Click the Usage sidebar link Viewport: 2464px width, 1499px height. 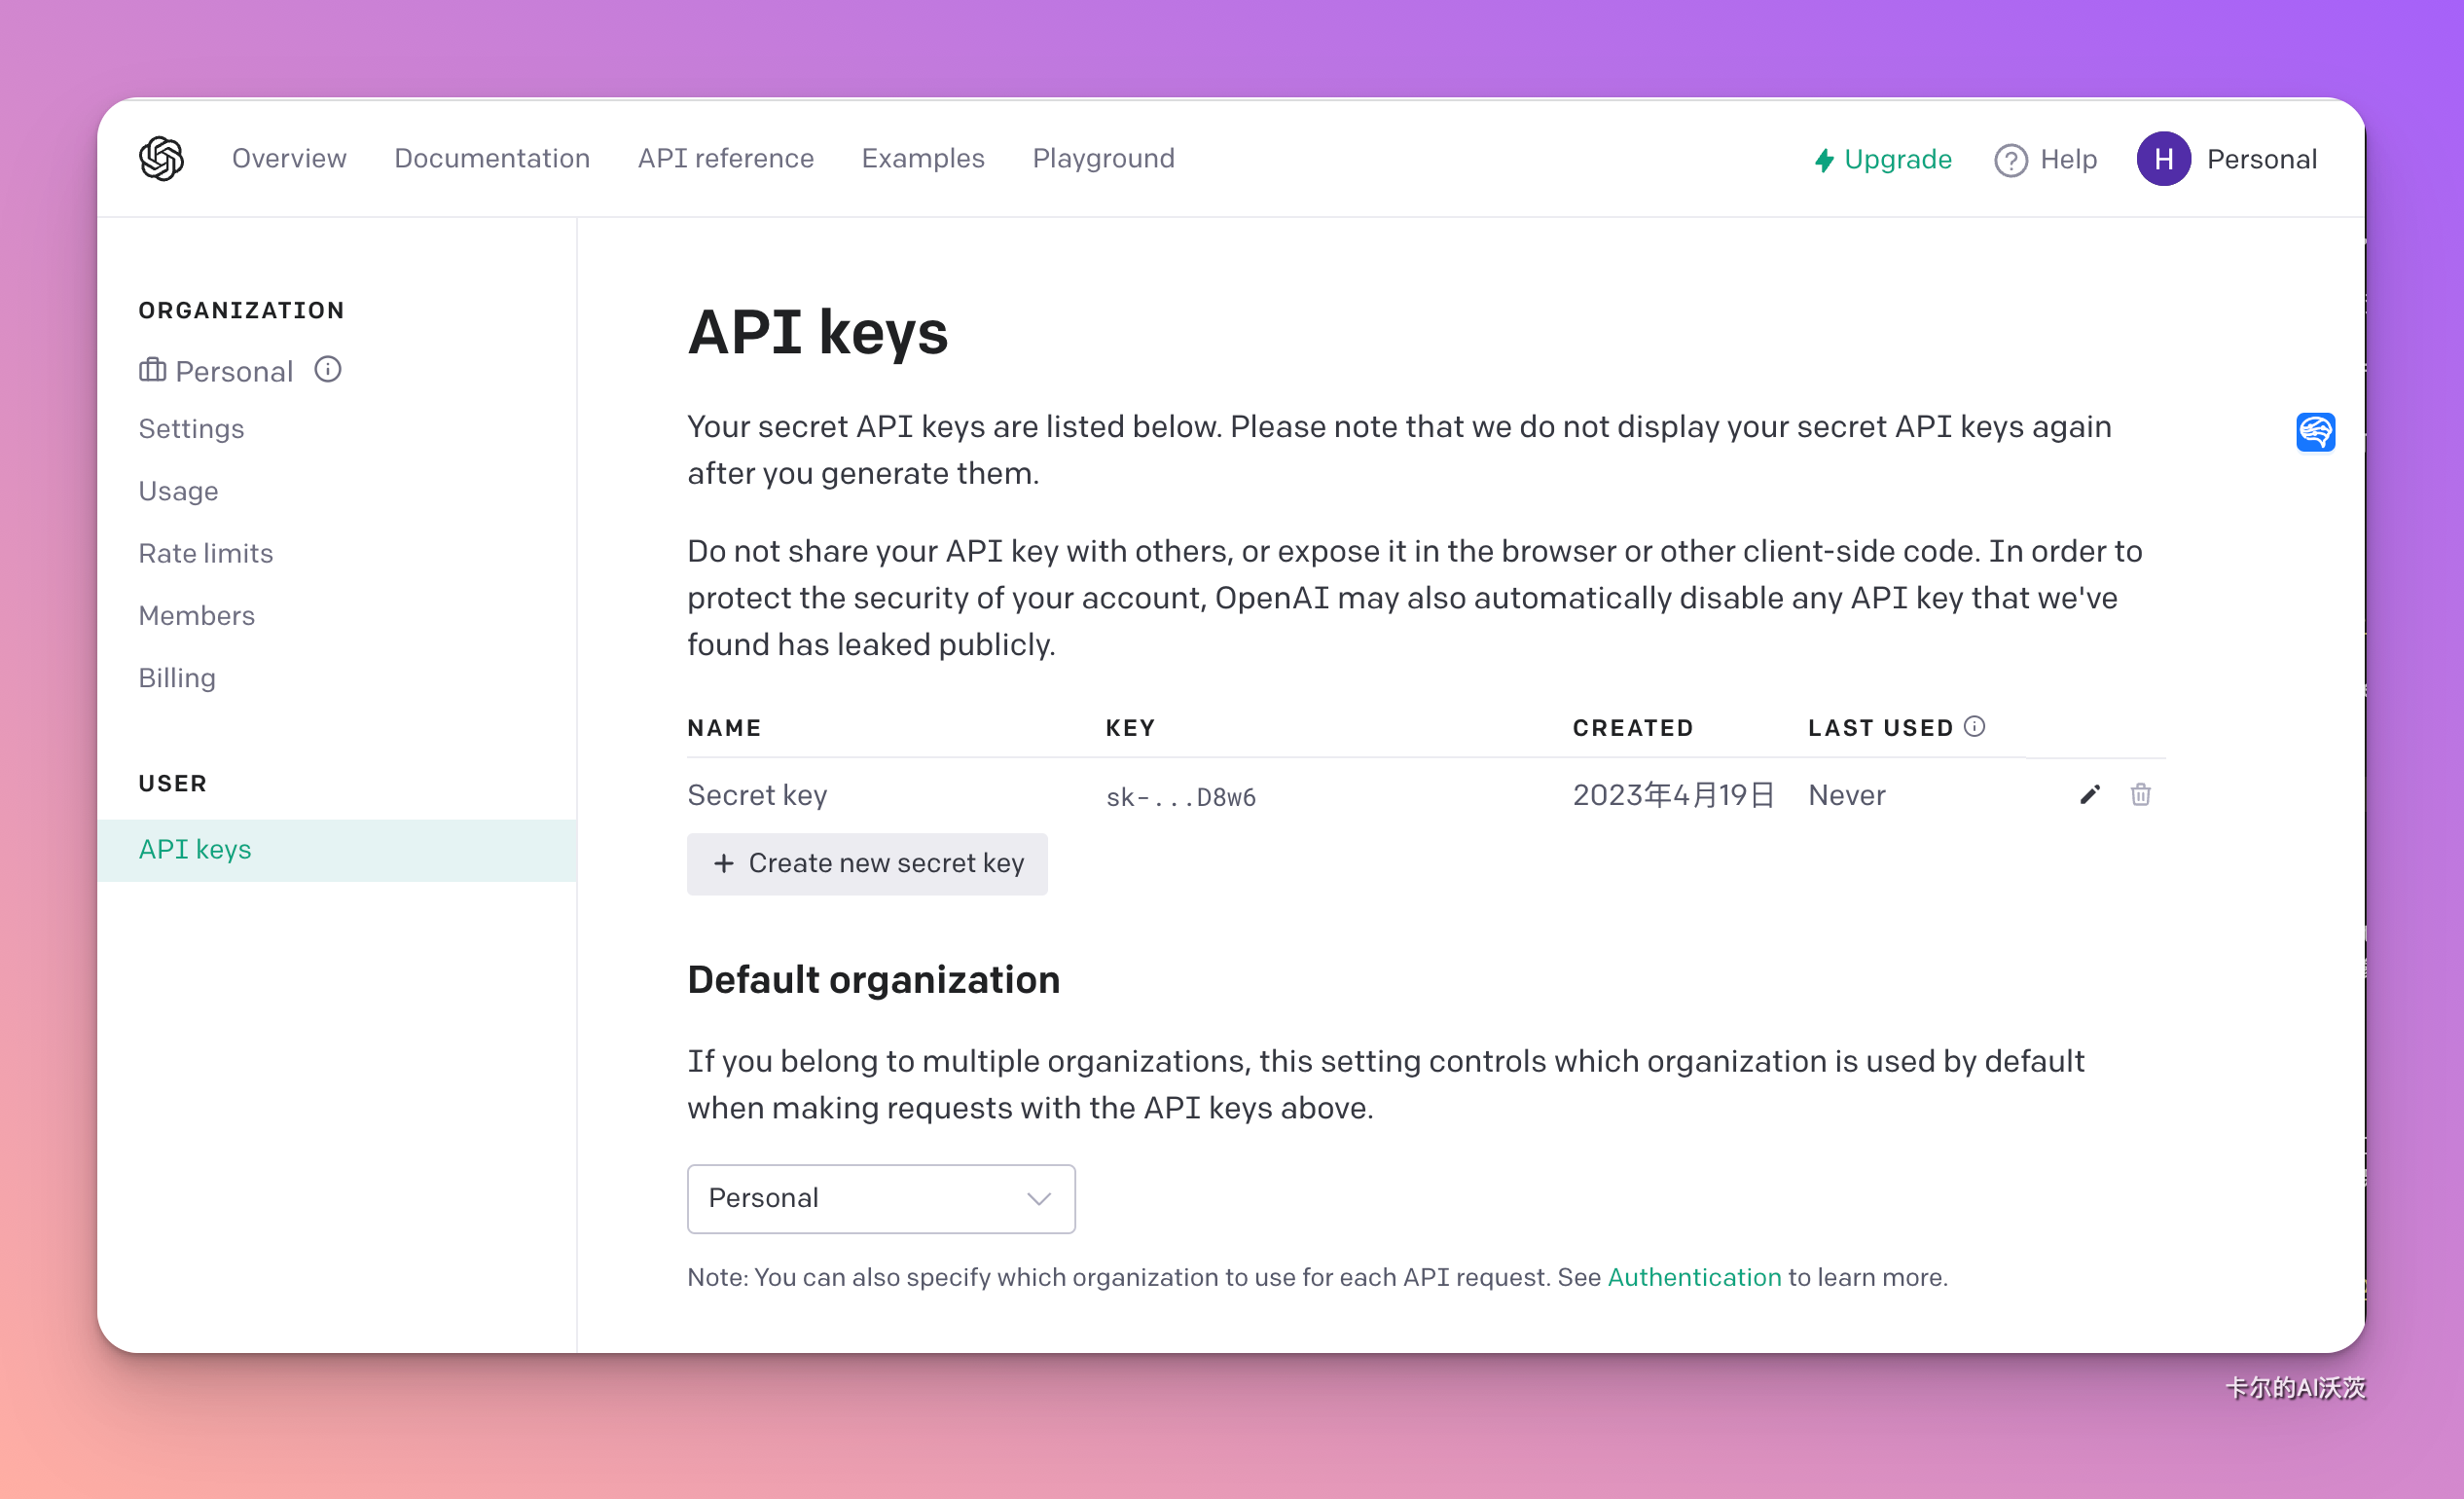click(178, 489)
